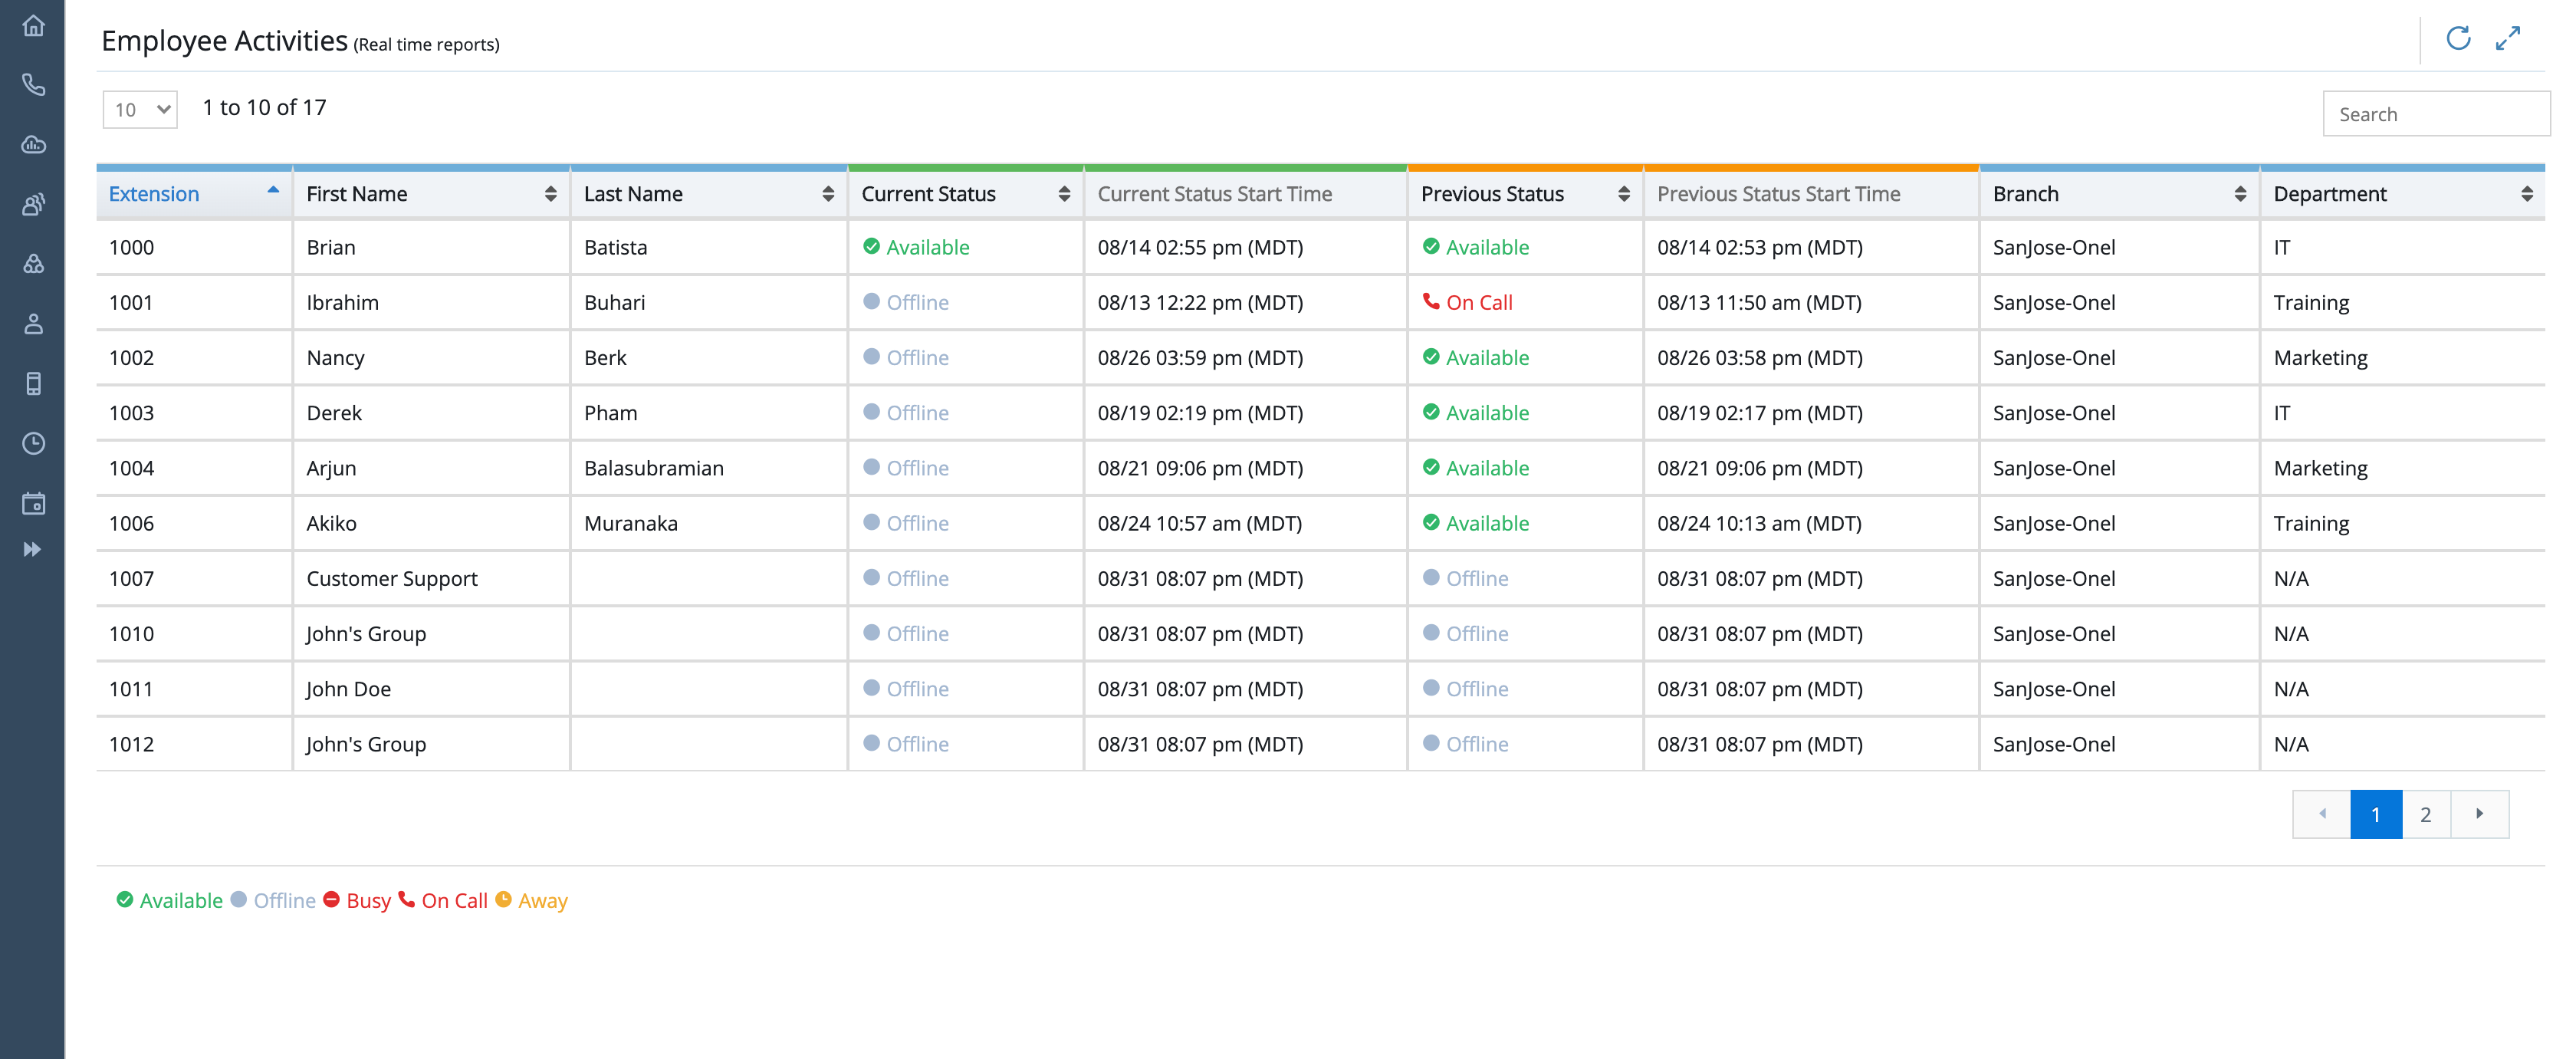Click 08/13 11:50 am (MDT) timestamp
Screen dimensions: 2576x1059
coord(1759,302)
